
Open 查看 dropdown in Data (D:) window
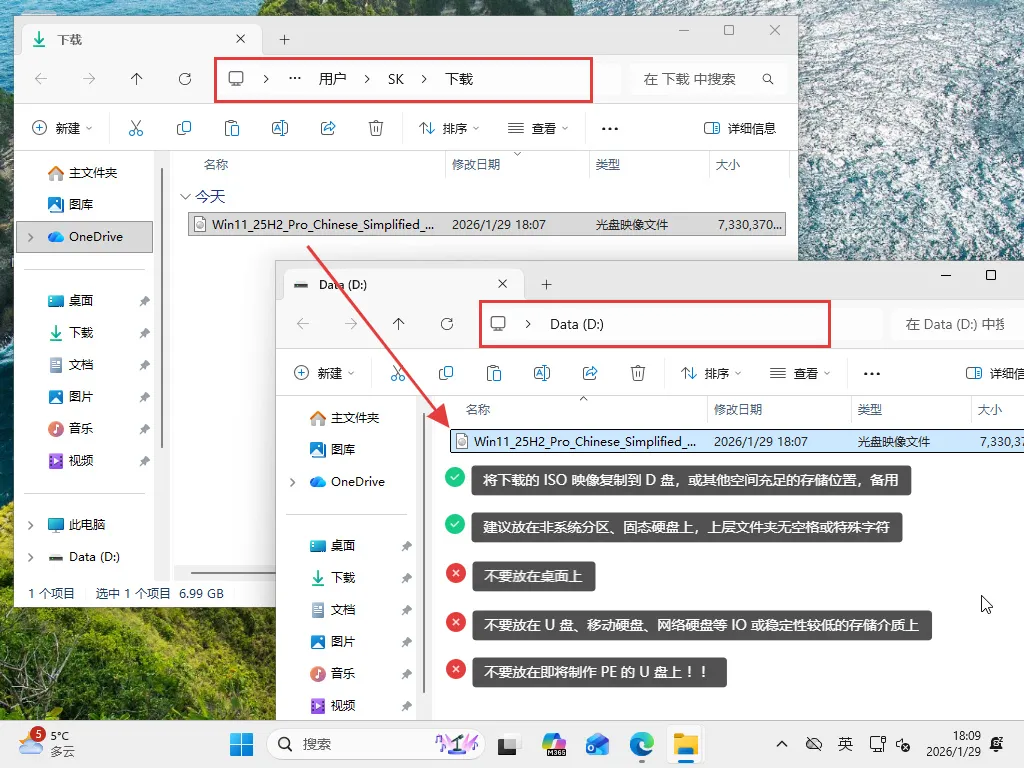point(800,373)
